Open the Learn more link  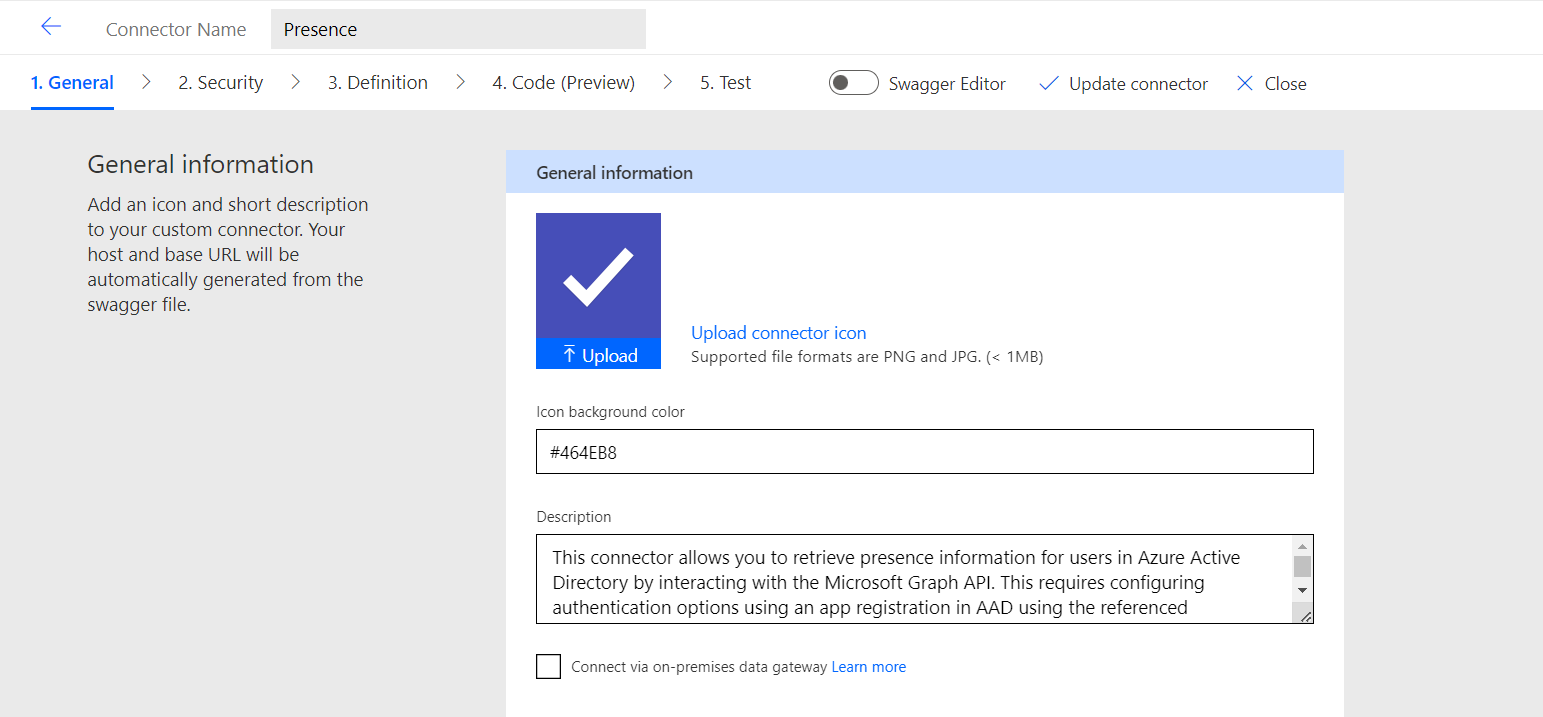[868, 667]
